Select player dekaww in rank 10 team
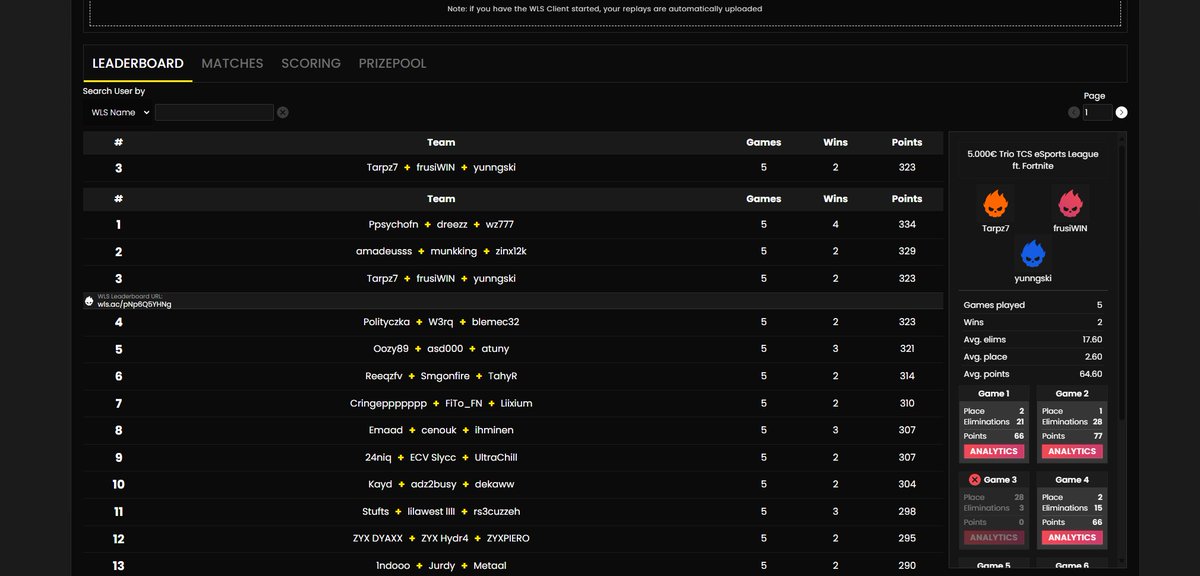The width and height of the screenshot is (1200, 576). coord(494,484)
